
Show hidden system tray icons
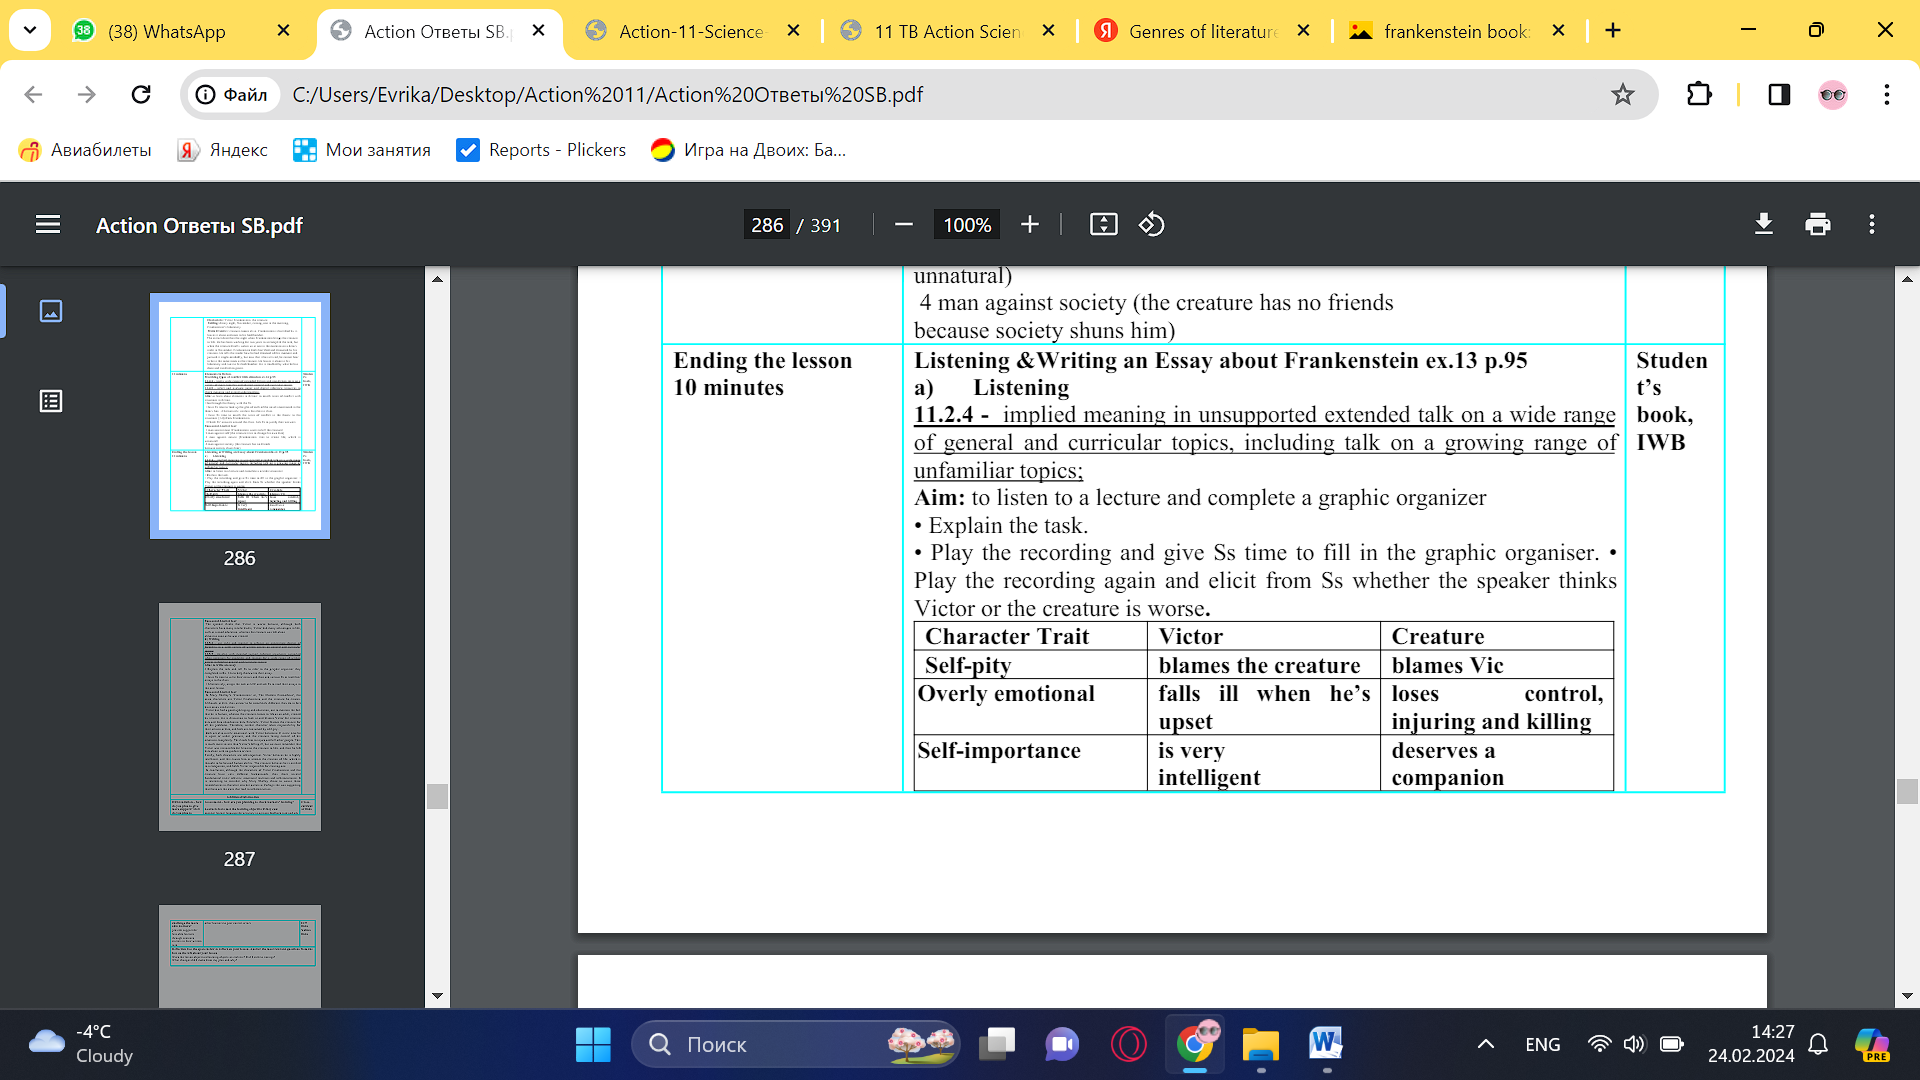[x=1486, y=1044]
